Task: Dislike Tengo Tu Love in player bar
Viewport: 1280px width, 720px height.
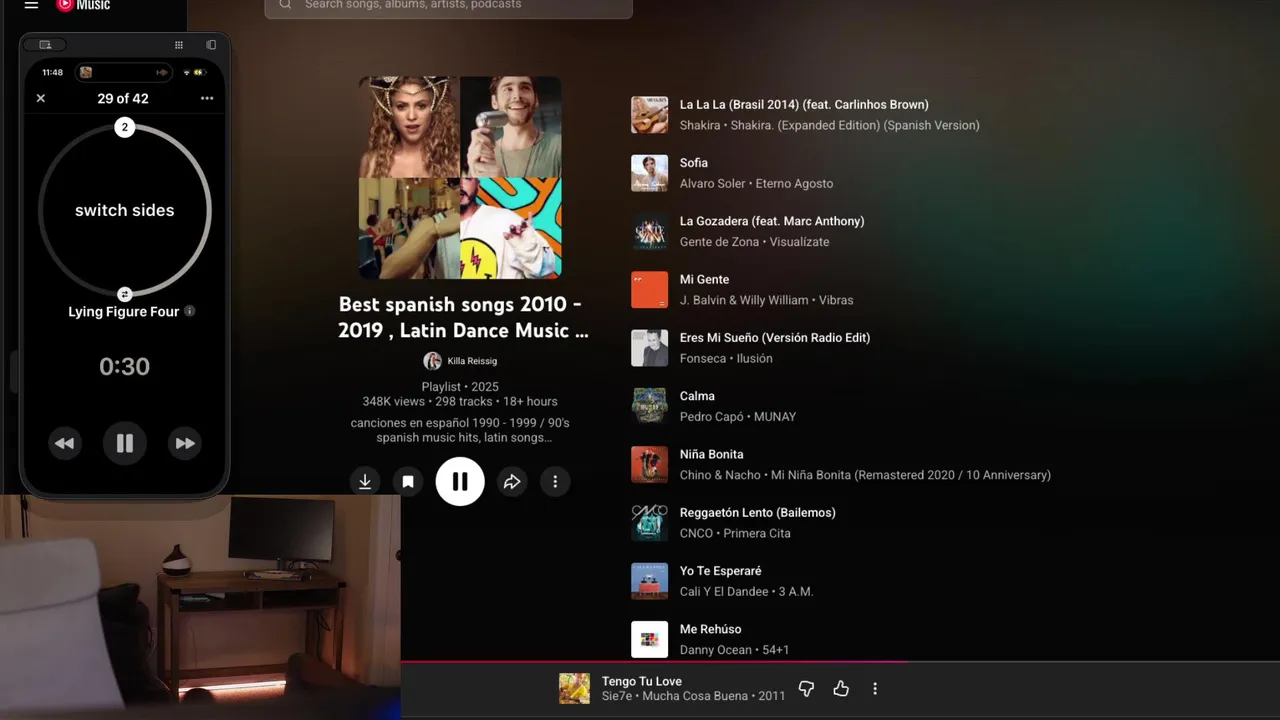Action: tap(806, 689)
